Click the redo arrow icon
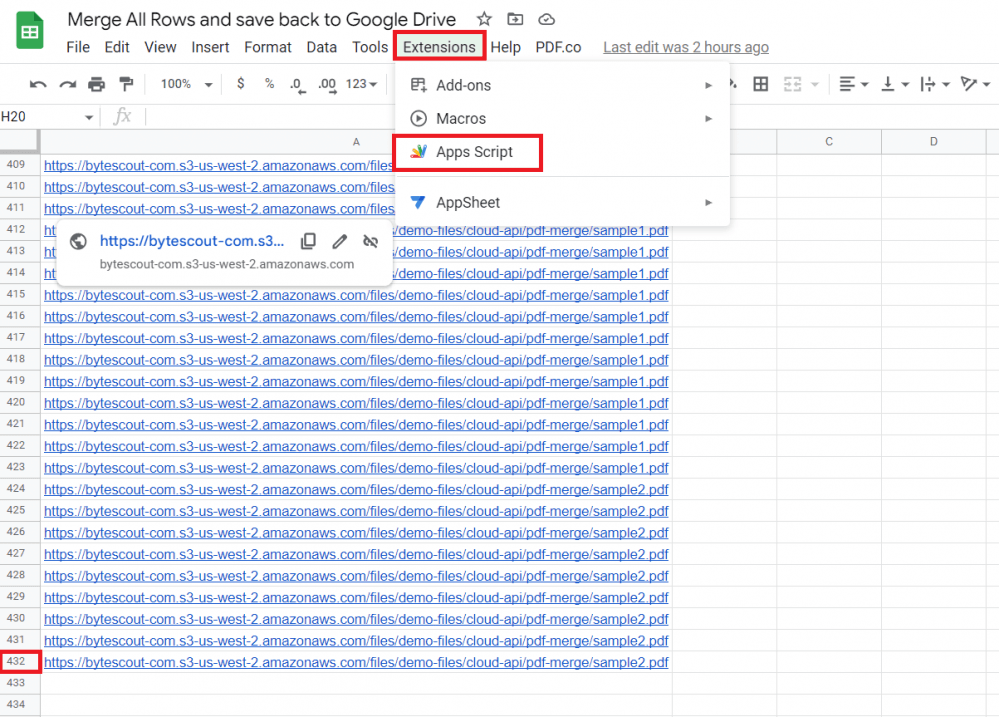Viewport: 999px width, 717px height. click(67, 84)
